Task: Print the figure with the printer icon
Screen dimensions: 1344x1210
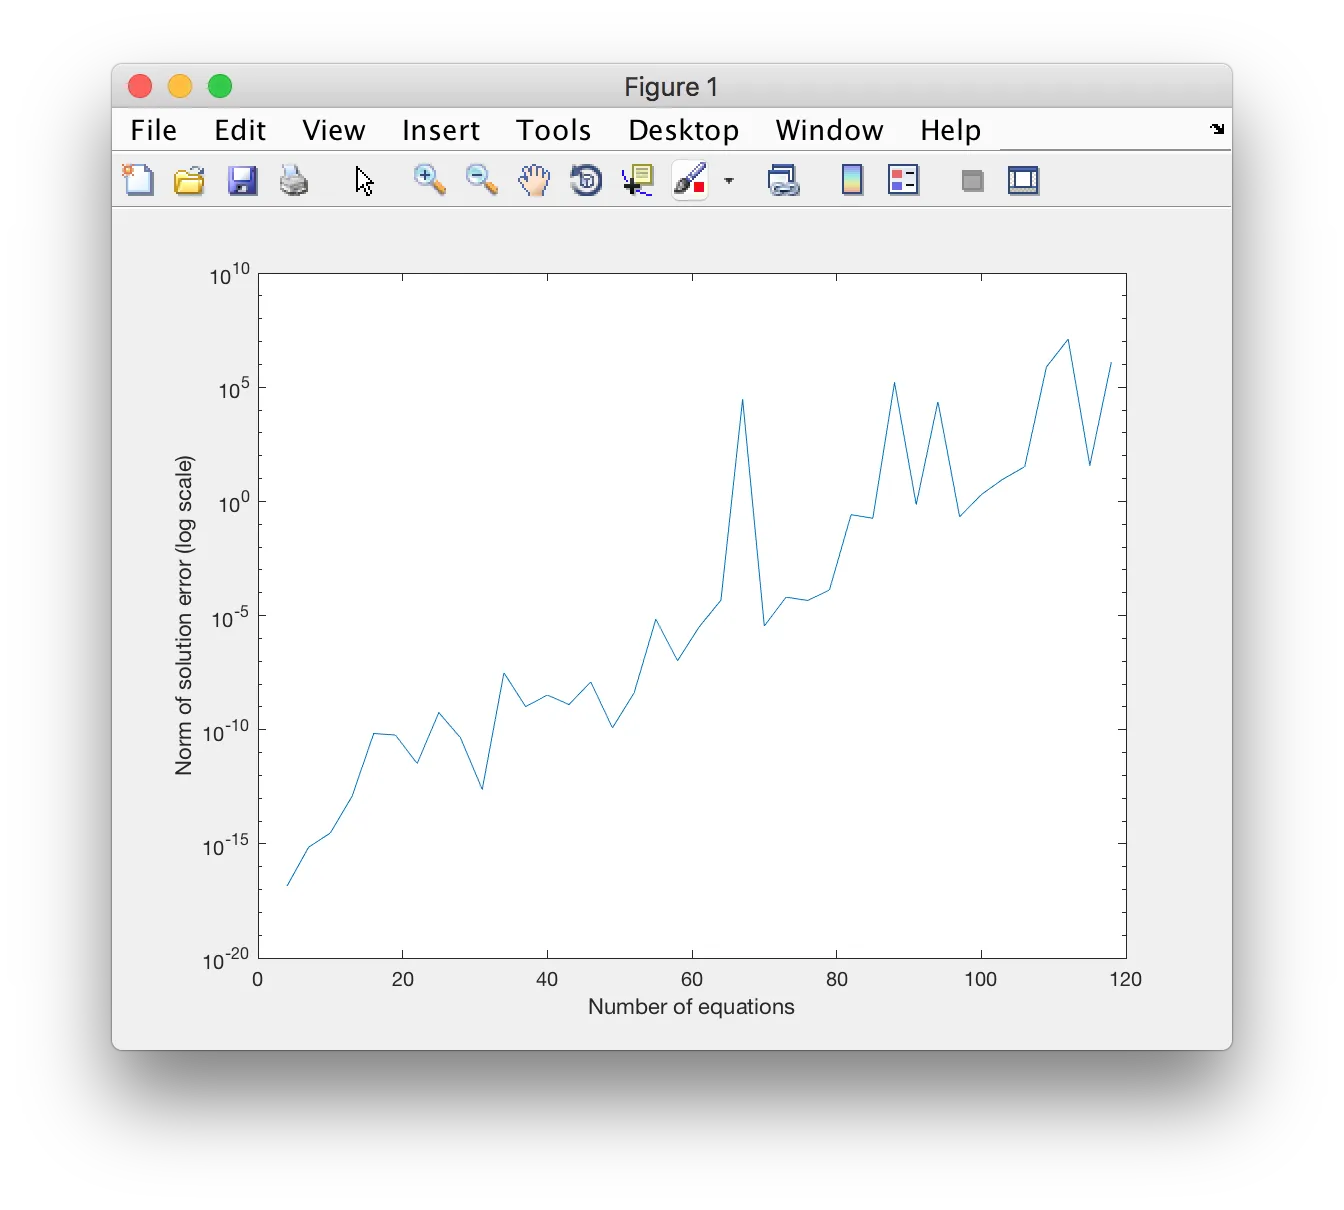Action: pos(294,181)
